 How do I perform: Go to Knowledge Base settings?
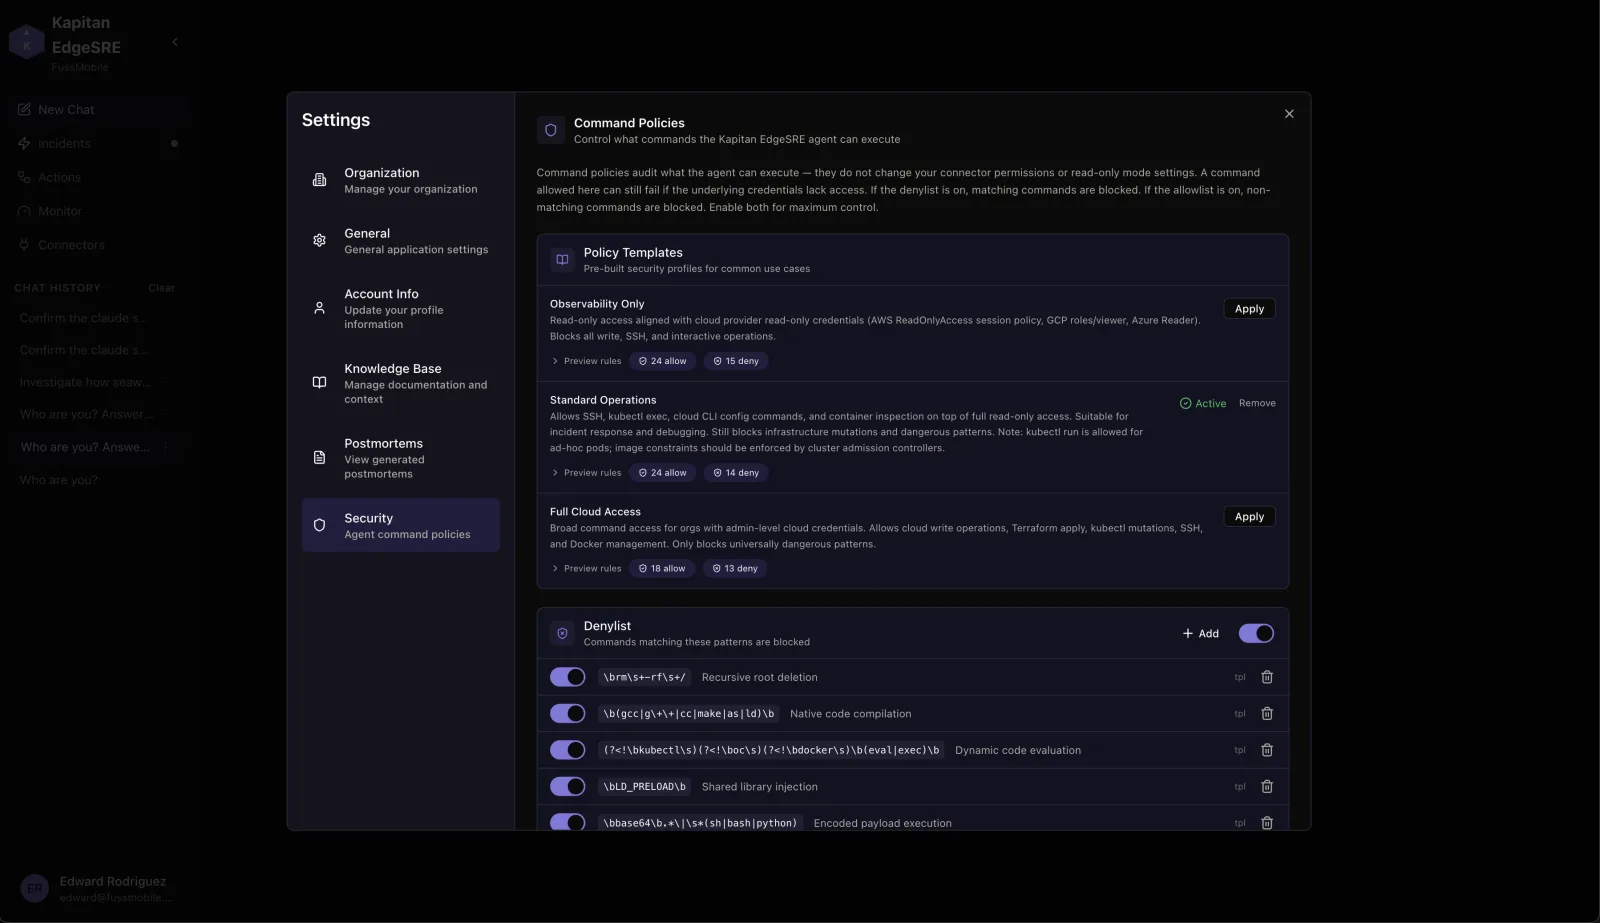coord(401,383)
